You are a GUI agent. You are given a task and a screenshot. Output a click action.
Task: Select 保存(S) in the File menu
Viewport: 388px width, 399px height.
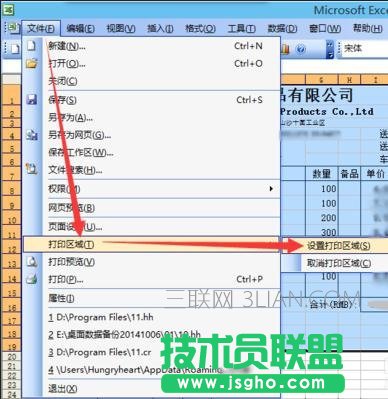point(151,99)
